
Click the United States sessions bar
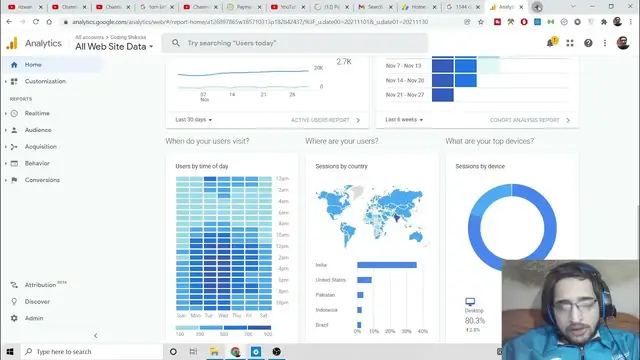[364, 280]
